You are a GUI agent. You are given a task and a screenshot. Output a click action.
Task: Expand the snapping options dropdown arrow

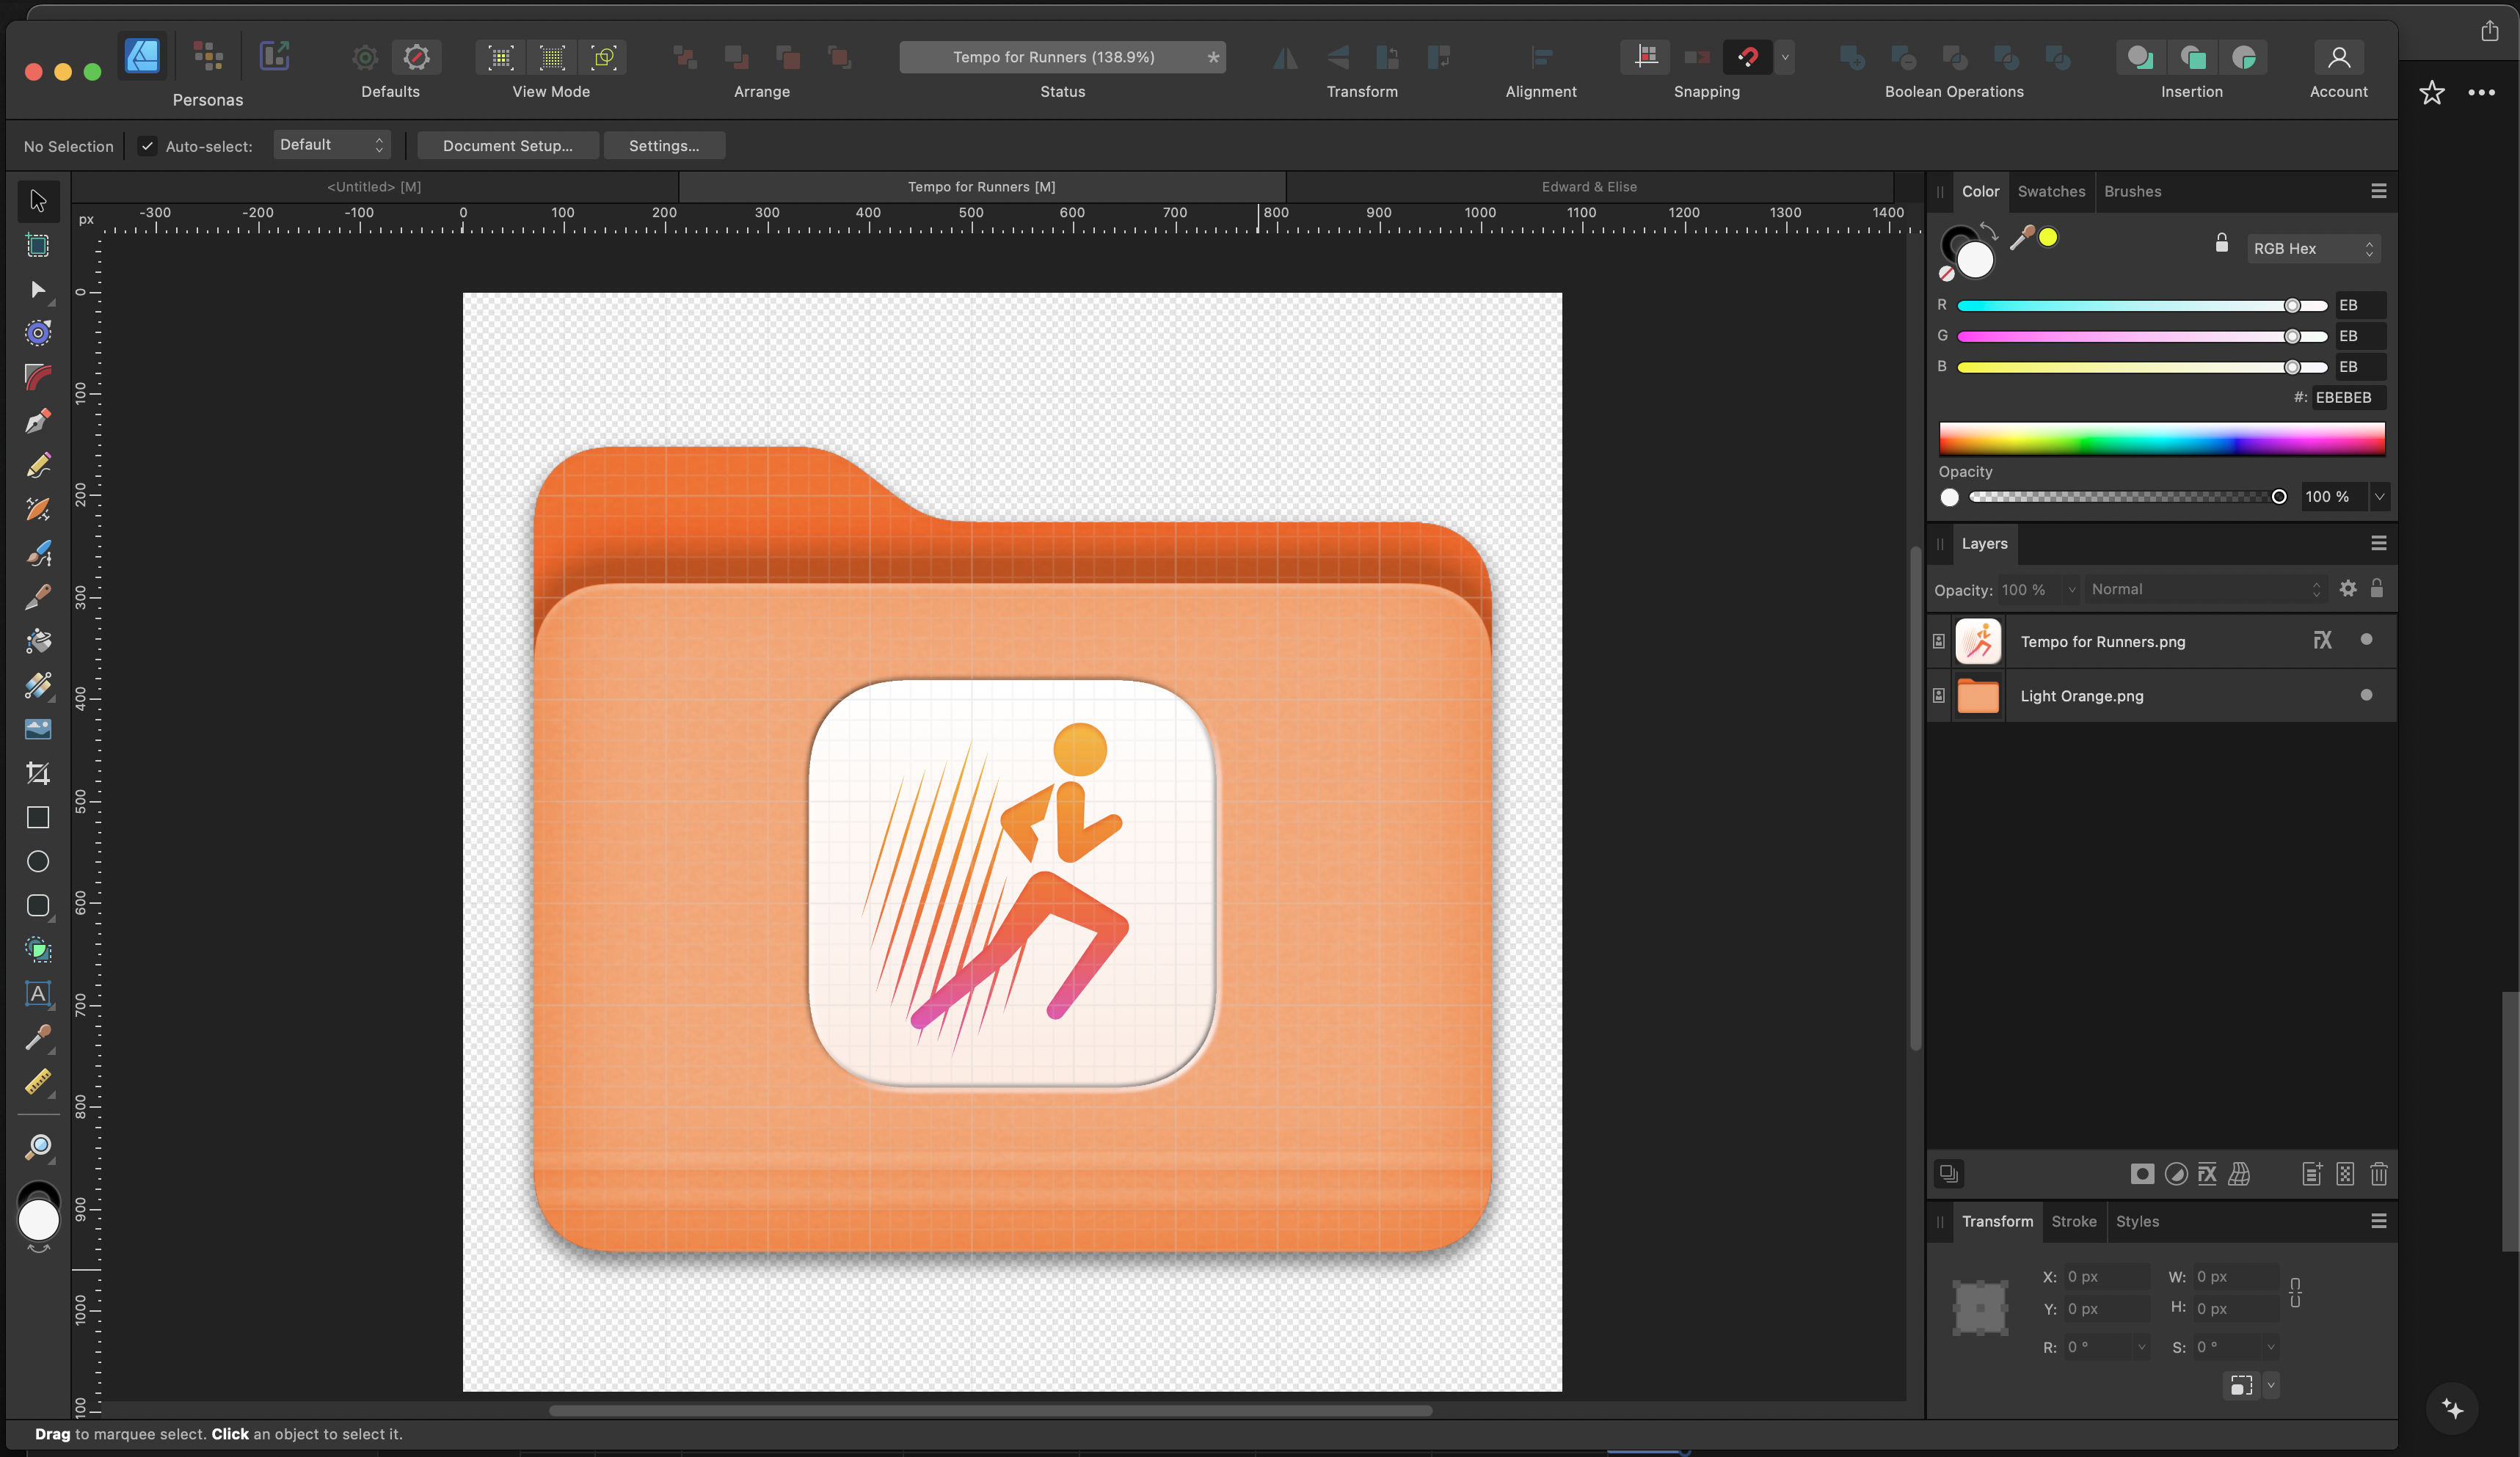point(1785,57)
